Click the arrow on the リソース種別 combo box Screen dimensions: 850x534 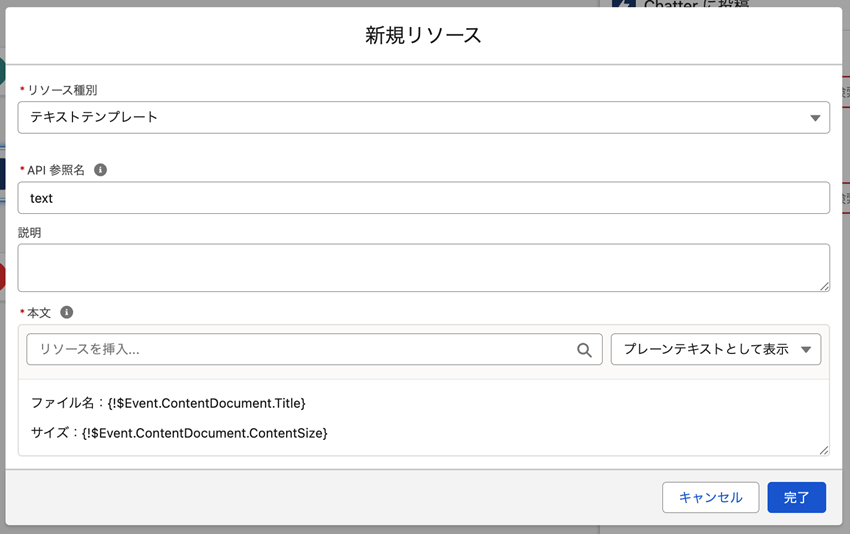(x=814, y=118)
